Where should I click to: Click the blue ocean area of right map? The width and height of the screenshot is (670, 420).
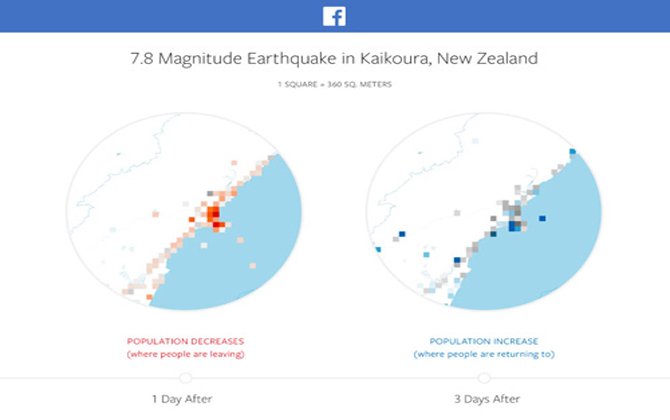tap(550, 260)
